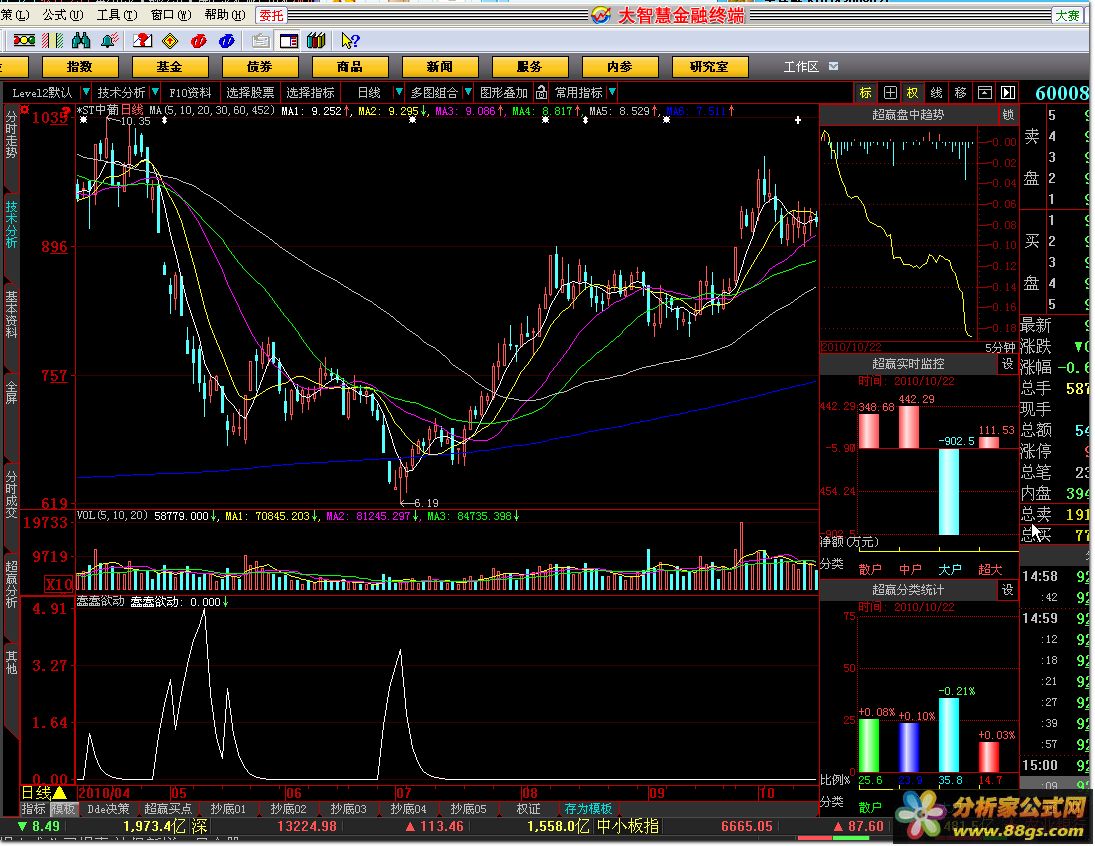This screenshot has height=846, width=1095.
Task: Click the blue circular info icon
Action: (226, 41)
